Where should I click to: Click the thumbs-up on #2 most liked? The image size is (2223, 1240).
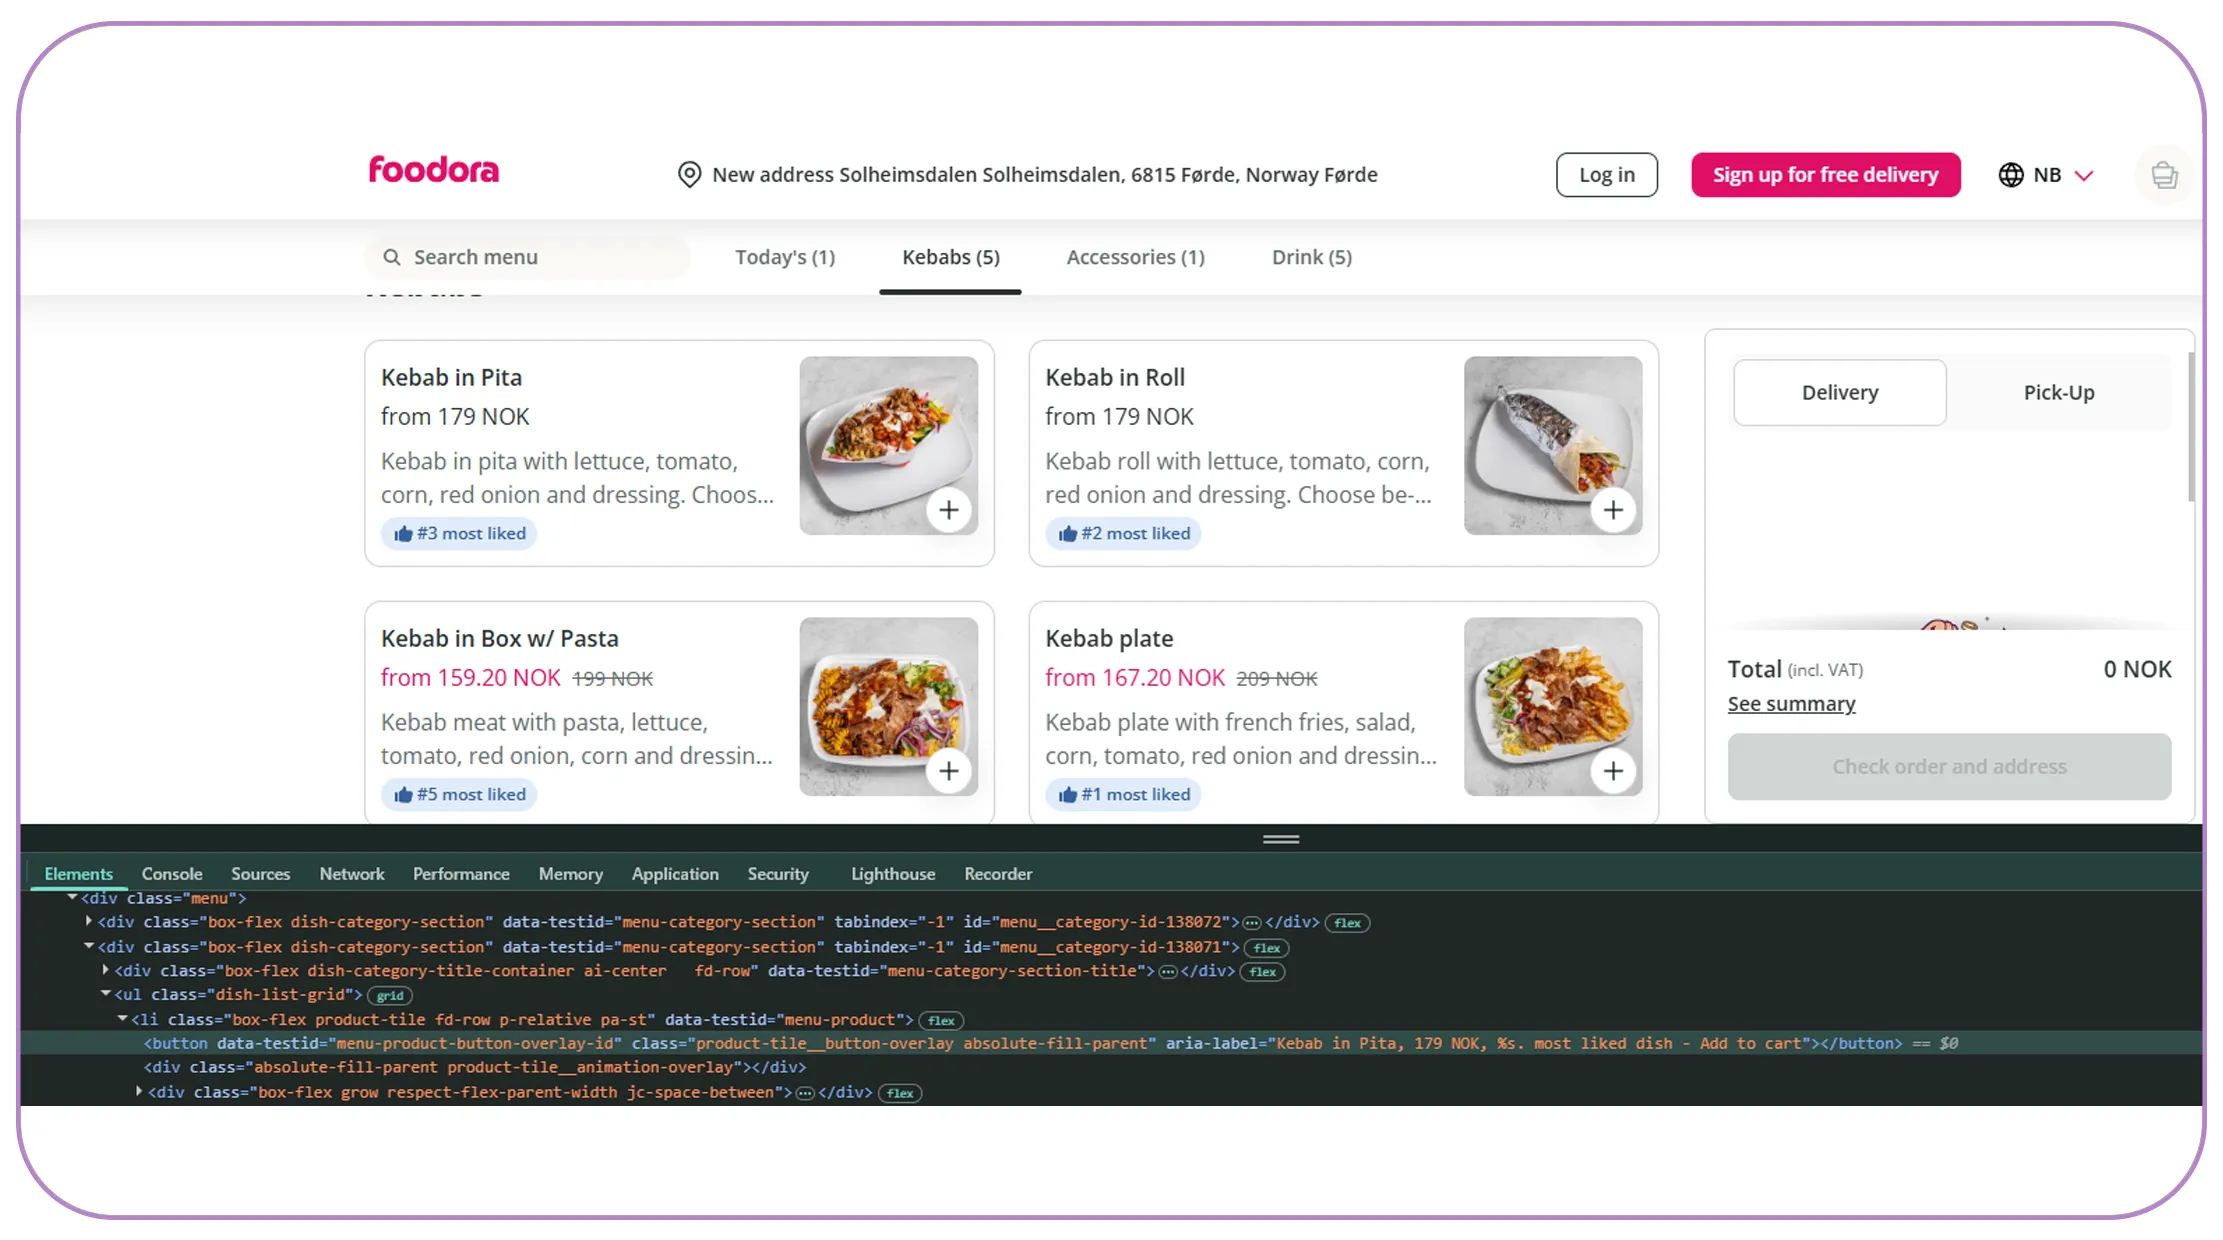point(1067,533)
